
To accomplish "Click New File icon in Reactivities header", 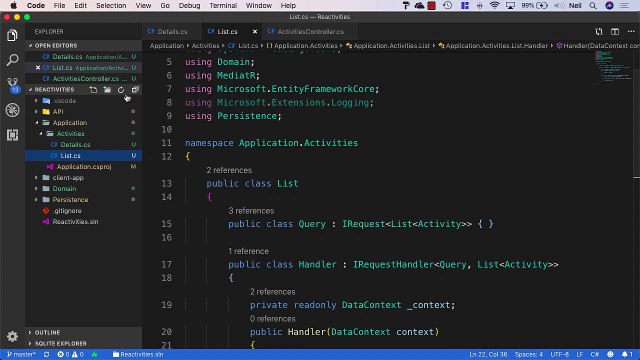I will [93, 89].
